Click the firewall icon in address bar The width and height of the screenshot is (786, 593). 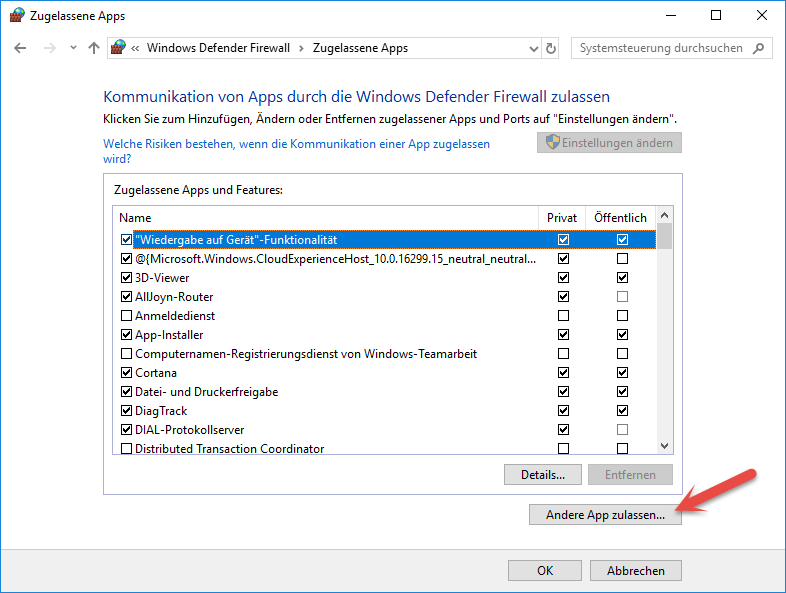(119, 48)
